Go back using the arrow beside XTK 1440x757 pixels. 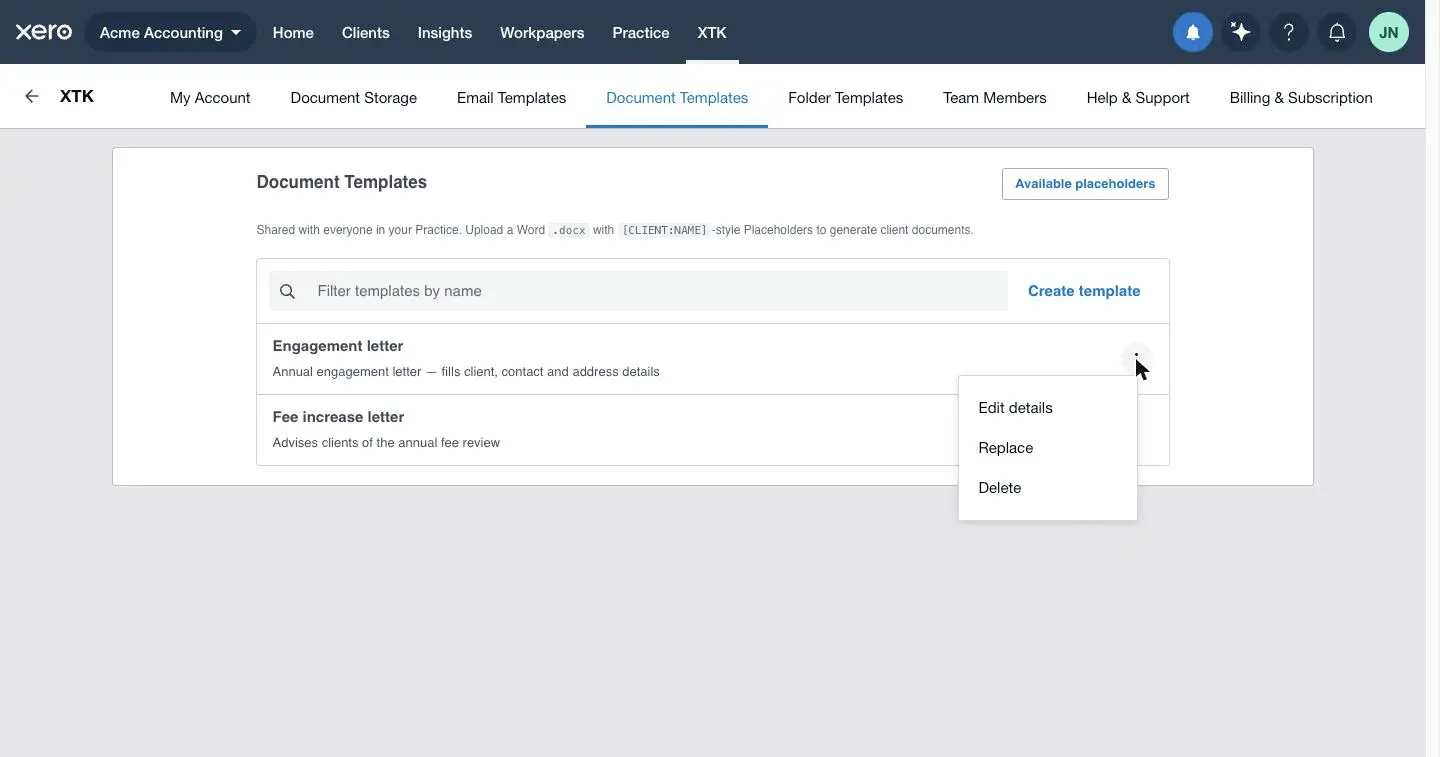(x=32, y=96)
